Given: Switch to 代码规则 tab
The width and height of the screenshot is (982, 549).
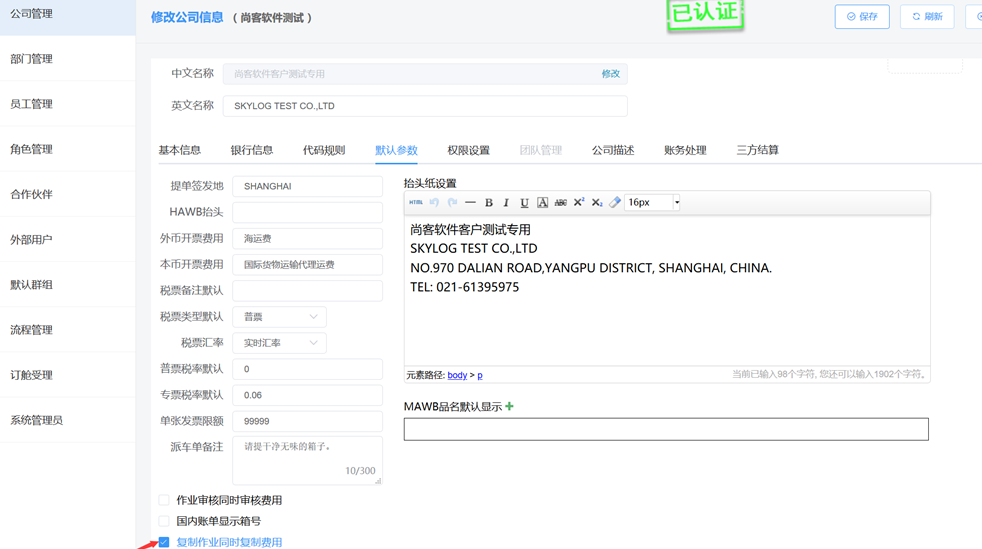Looking at the screenshot, I should click(324, 150).
